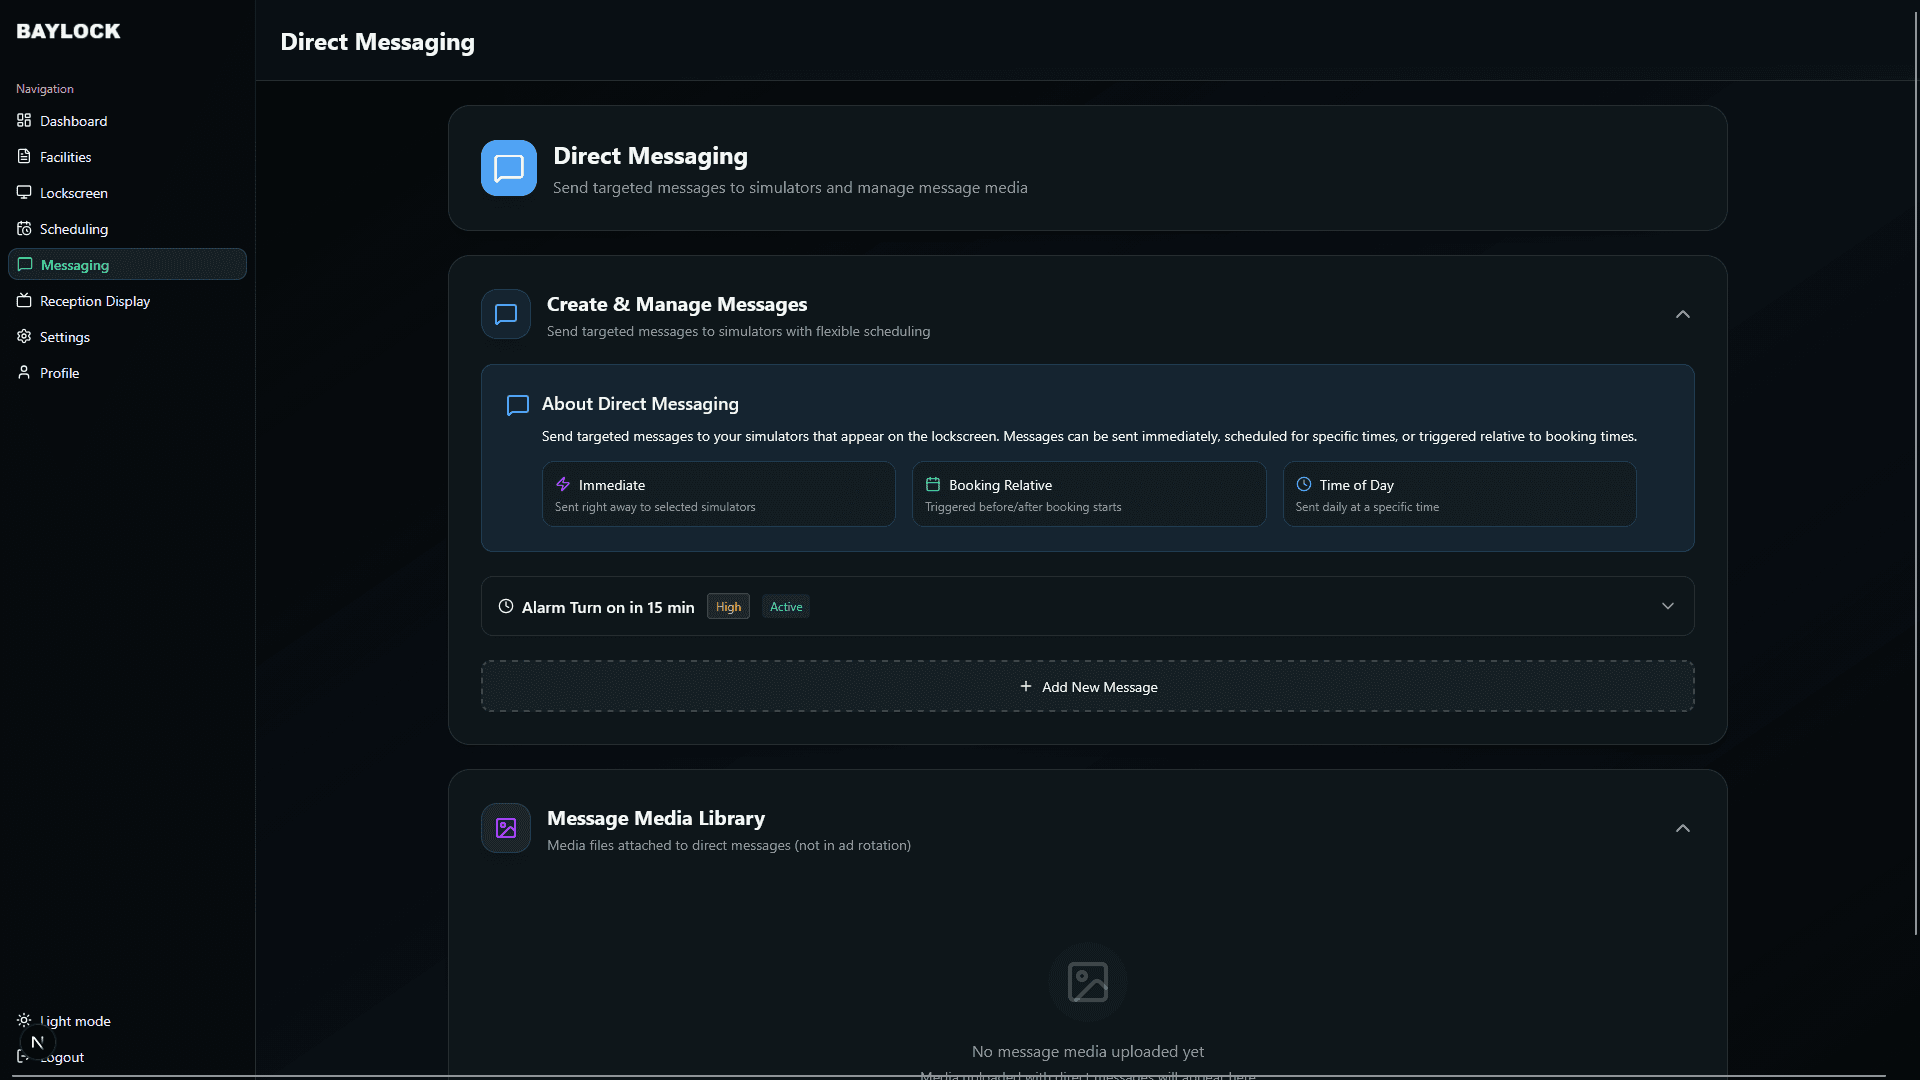Screen dimensions: 1920x1080
Task: Click the High priority badge
Action: coord(728,607)
